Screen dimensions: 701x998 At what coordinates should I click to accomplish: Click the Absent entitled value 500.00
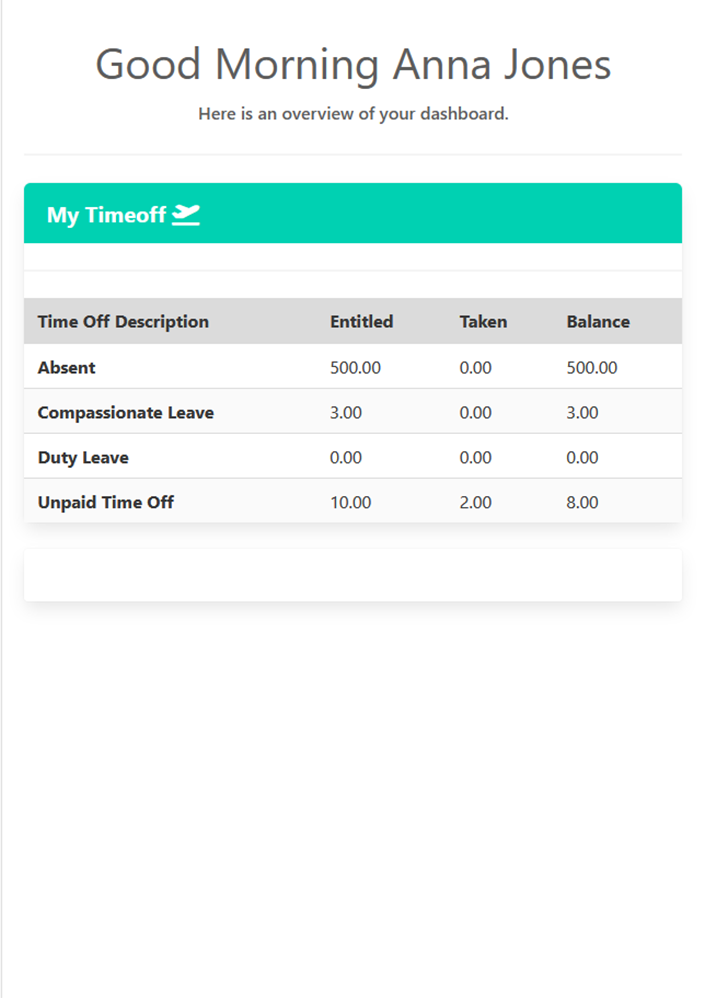(355, 367)
